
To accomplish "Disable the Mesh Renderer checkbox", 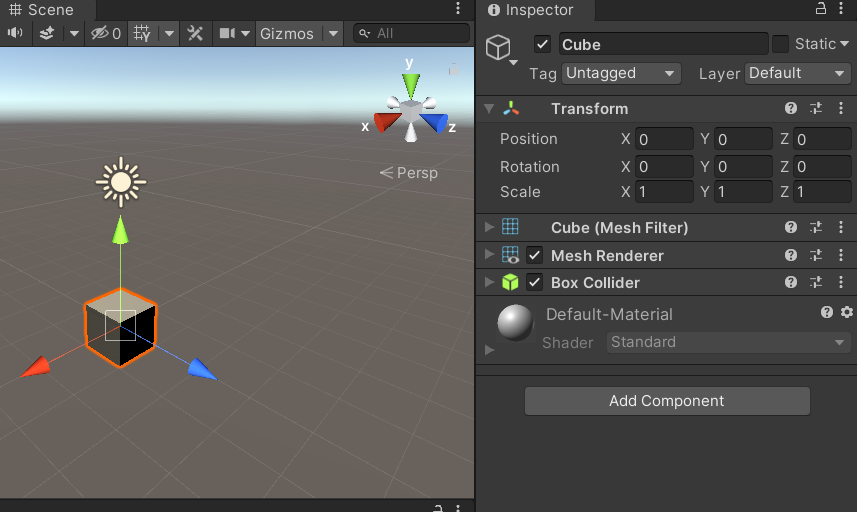I will click(535, 256).
